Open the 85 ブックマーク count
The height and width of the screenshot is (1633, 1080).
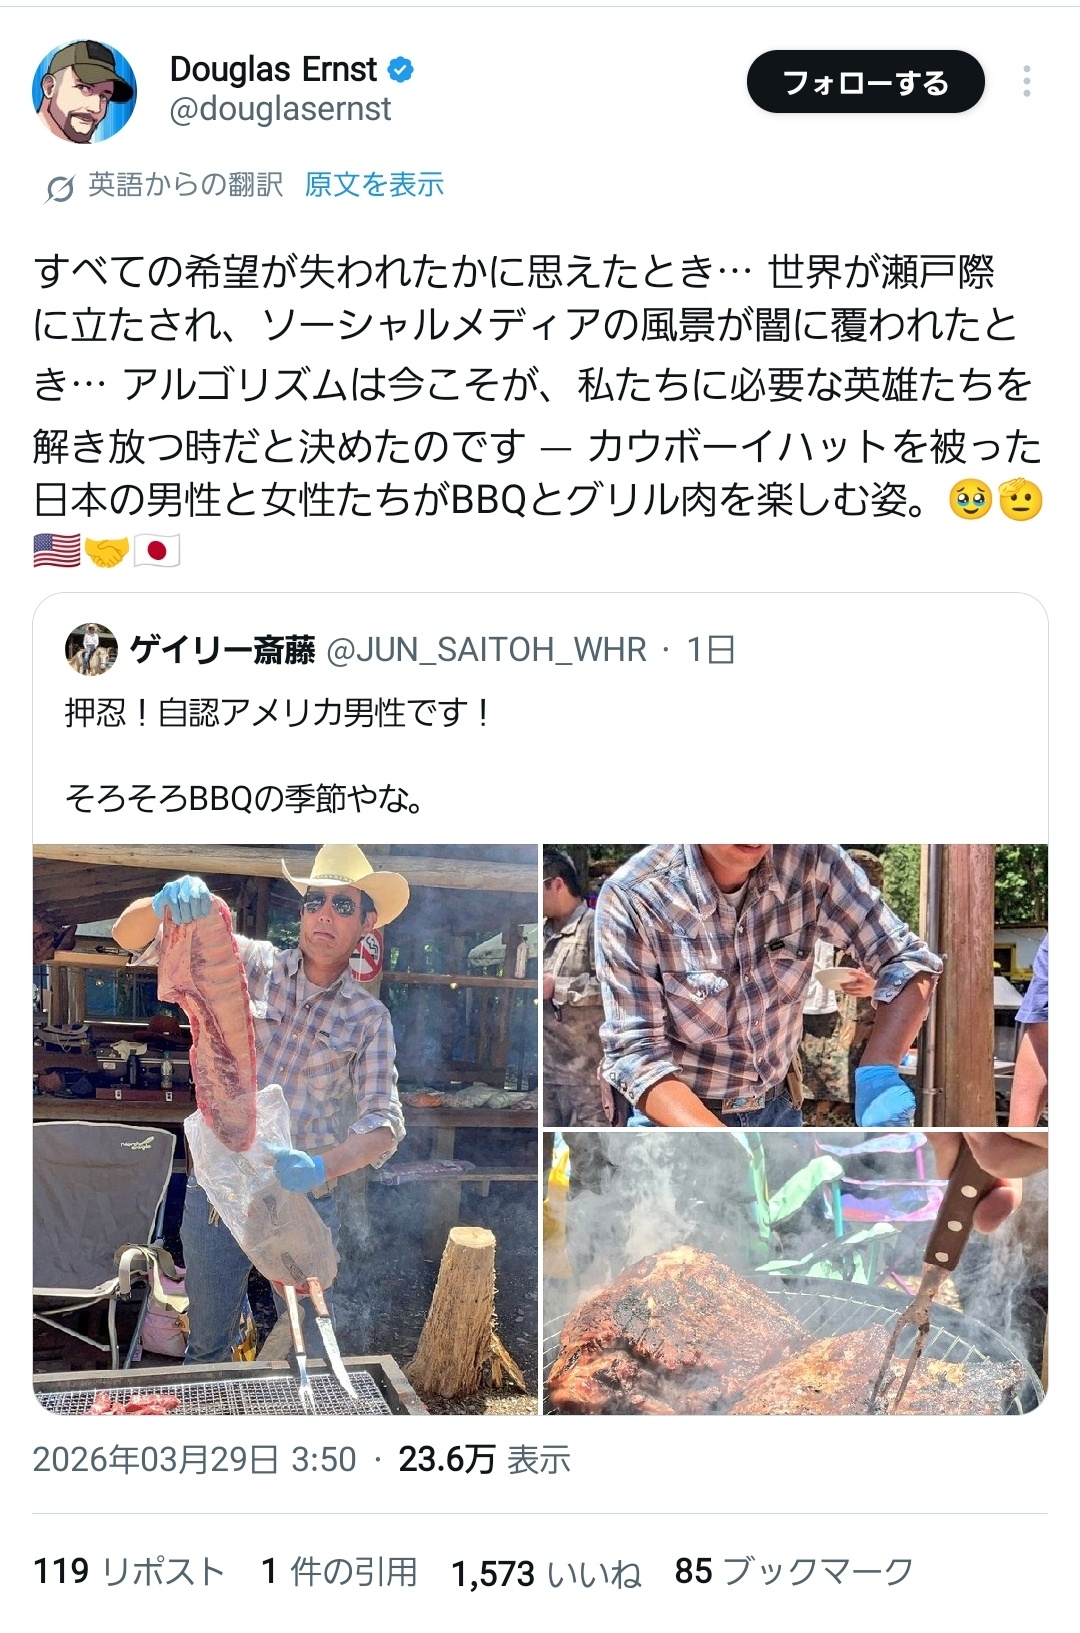point(794,1572)
